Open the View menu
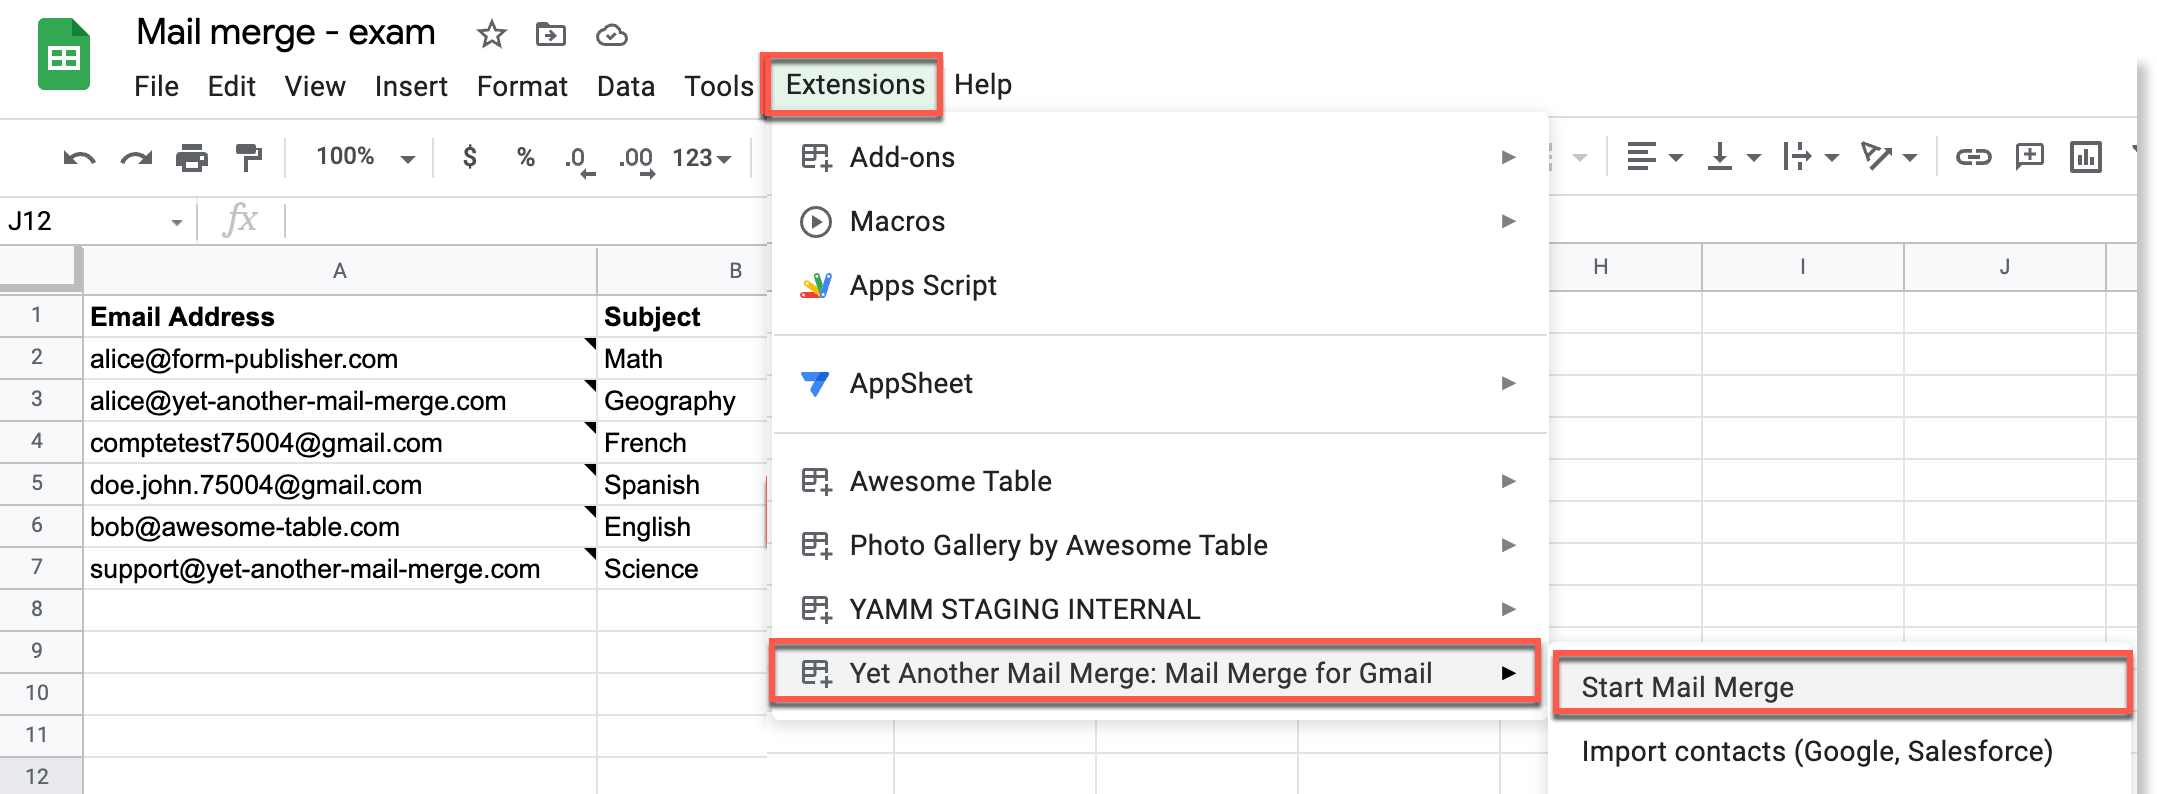This screenshot has width=2157, height=794. tap(315, 86)
